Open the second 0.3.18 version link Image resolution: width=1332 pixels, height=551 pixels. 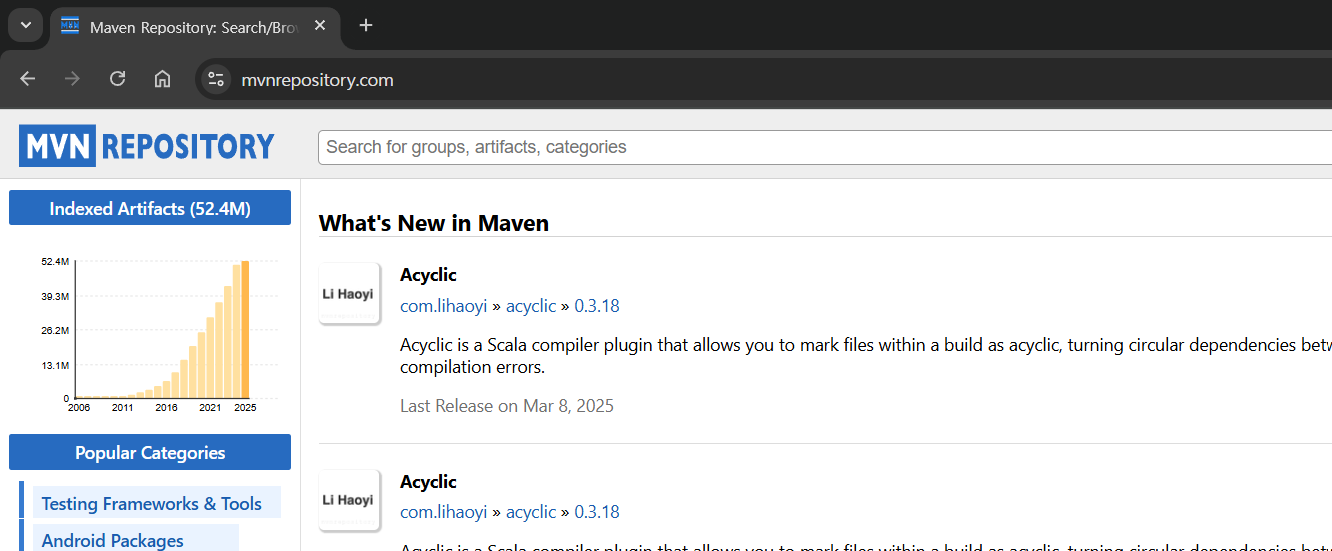[597, 512]
